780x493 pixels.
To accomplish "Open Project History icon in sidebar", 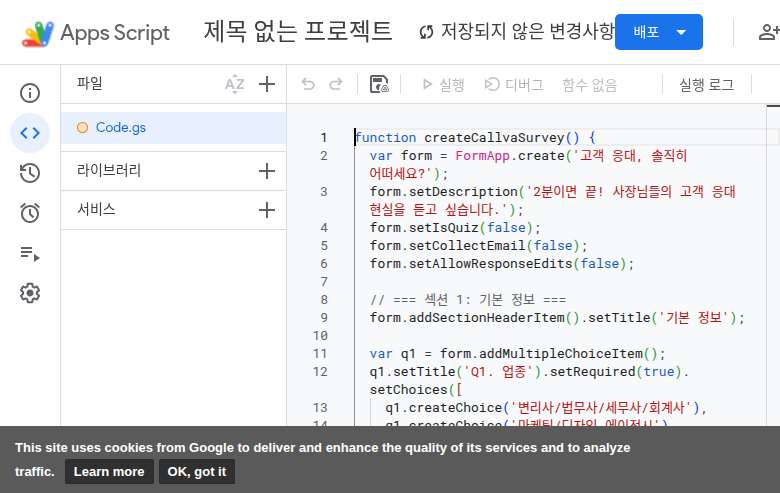I will pyautogui.click(x=30, y=173).
